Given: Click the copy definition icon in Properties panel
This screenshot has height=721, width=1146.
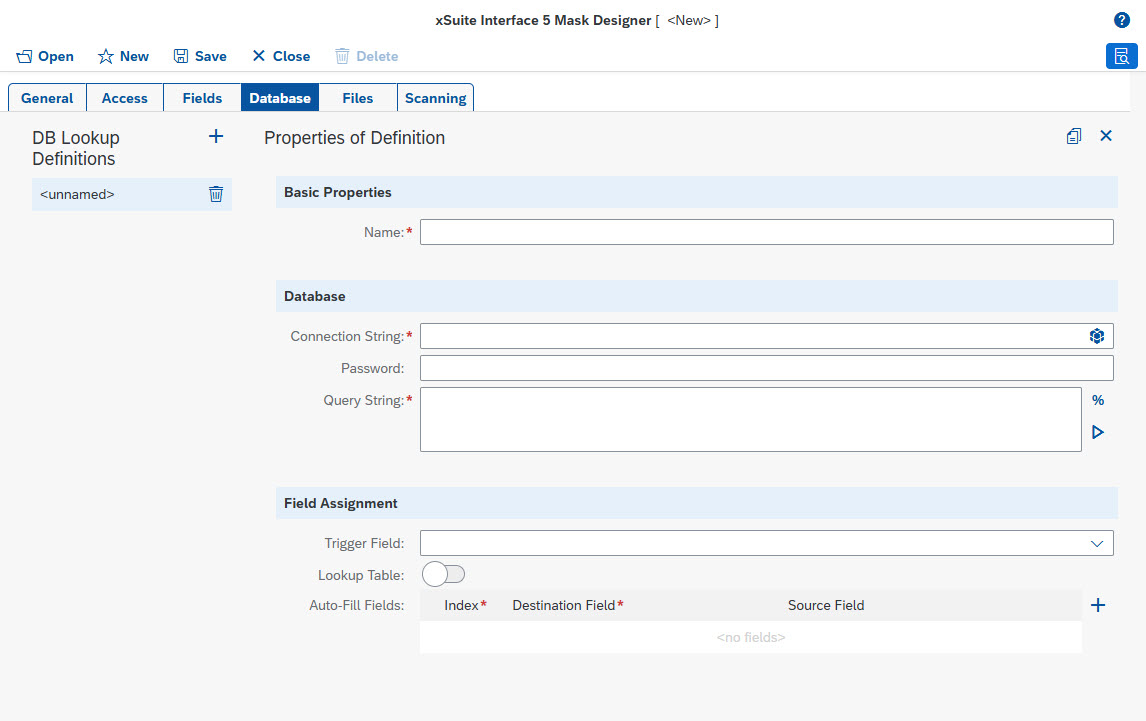Looking at the screenshot, I should [1074, 136].
